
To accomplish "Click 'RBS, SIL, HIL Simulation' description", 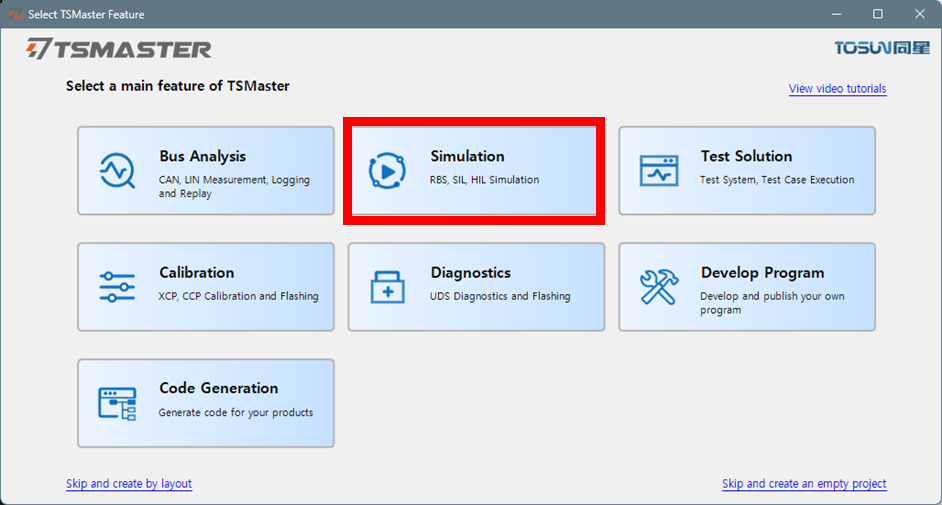I will click(x=484, y=180).
